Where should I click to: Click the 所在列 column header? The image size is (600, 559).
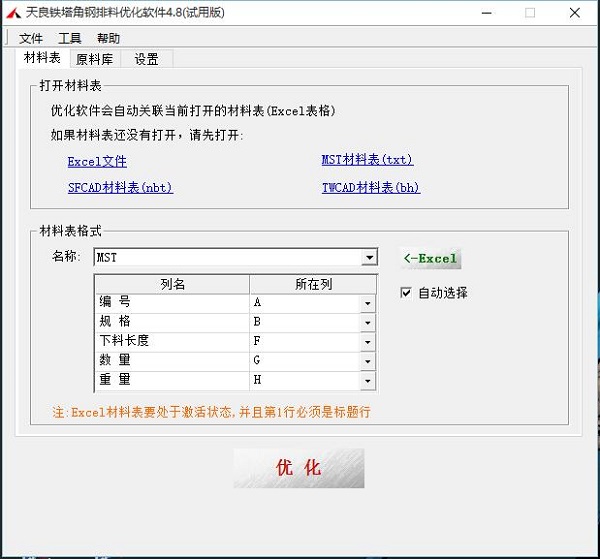pyautogui.click(x=313, y=284)
